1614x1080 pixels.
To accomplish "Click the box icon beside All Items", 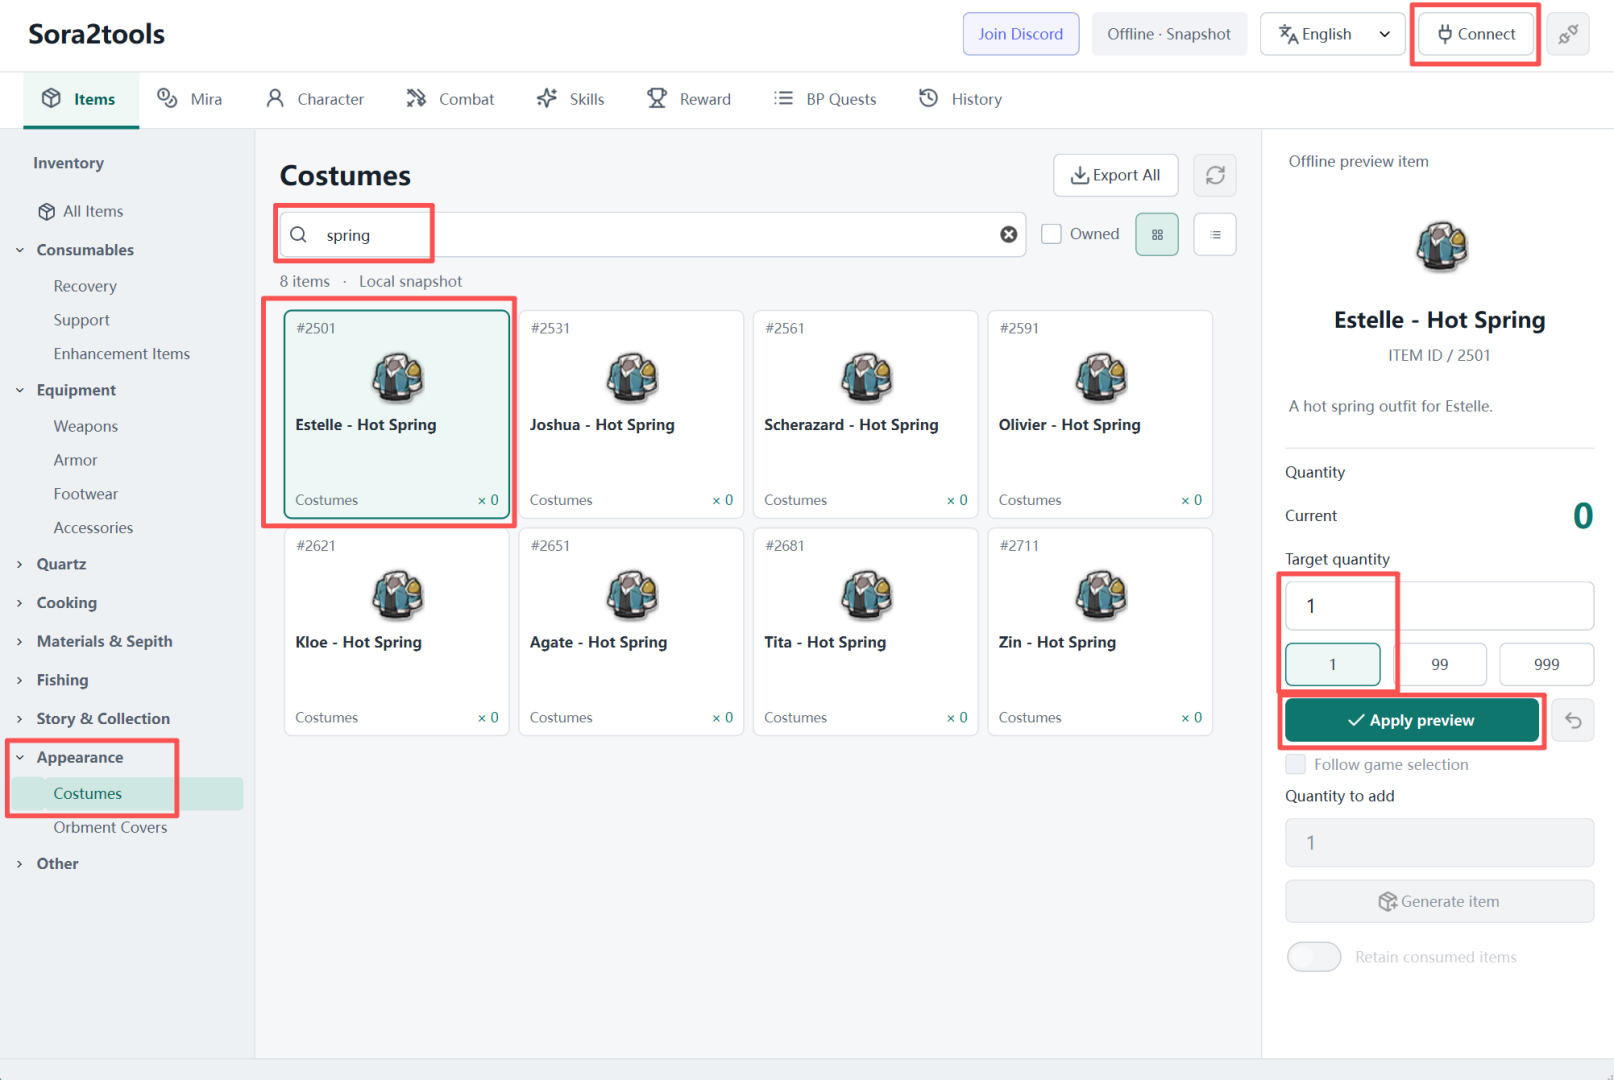I will point(46,212).
